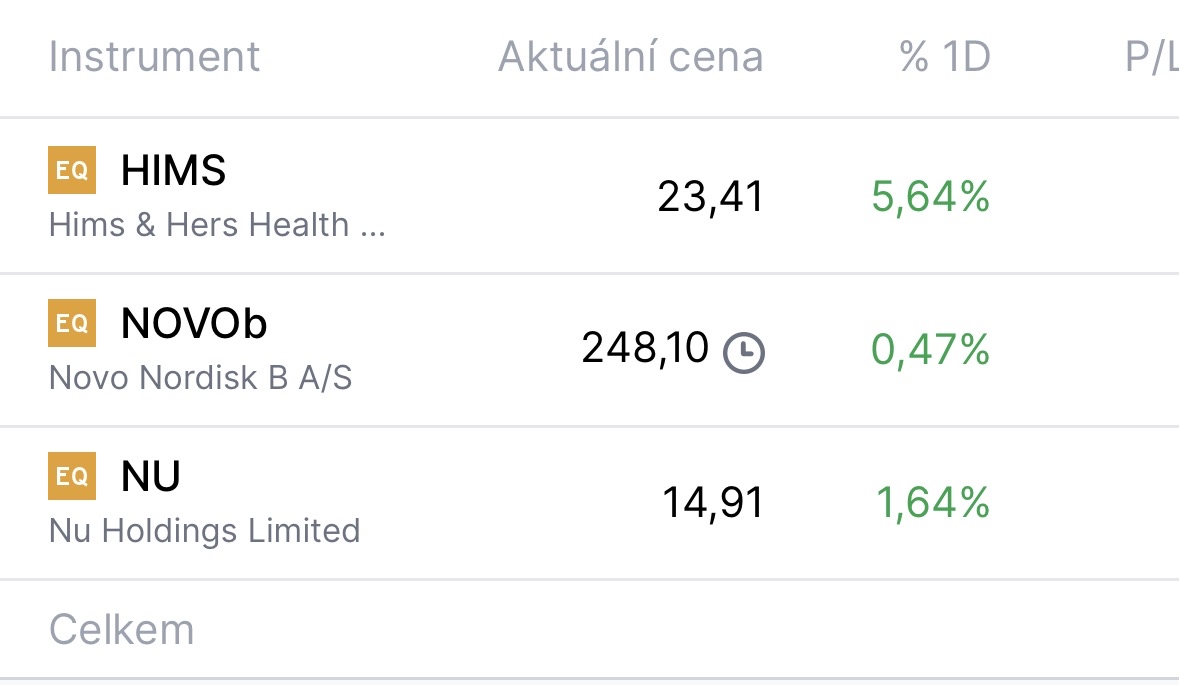Open the NU ticker row

(150, 476)
